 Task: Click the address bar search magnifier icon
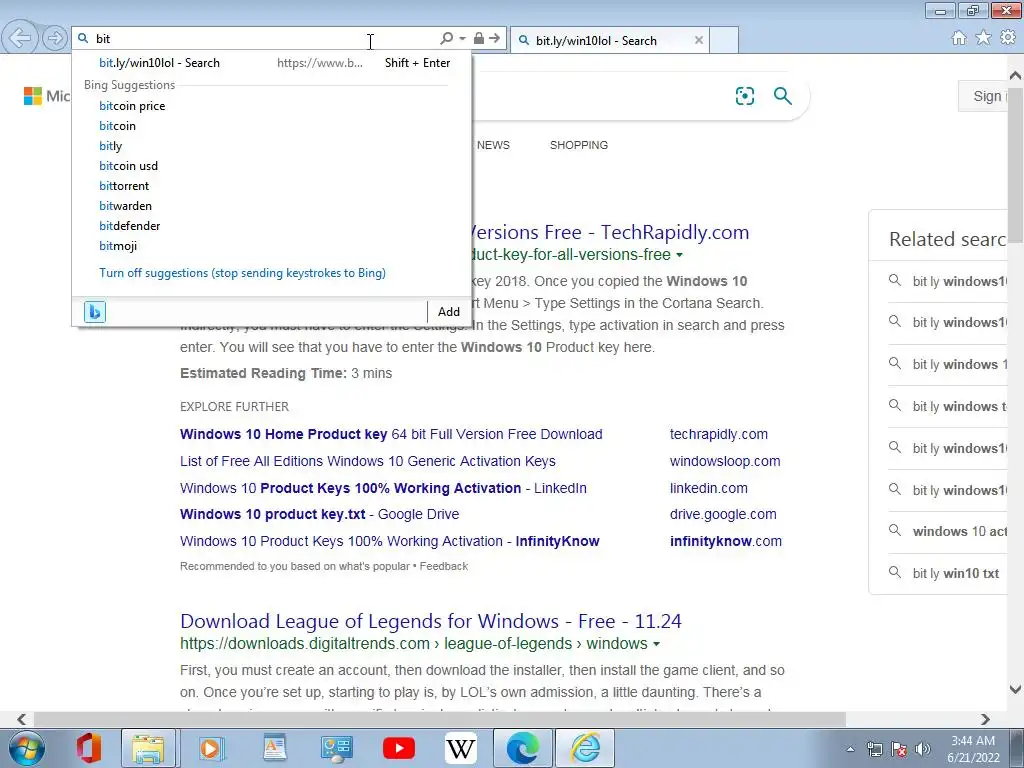[x=447, y=39]
